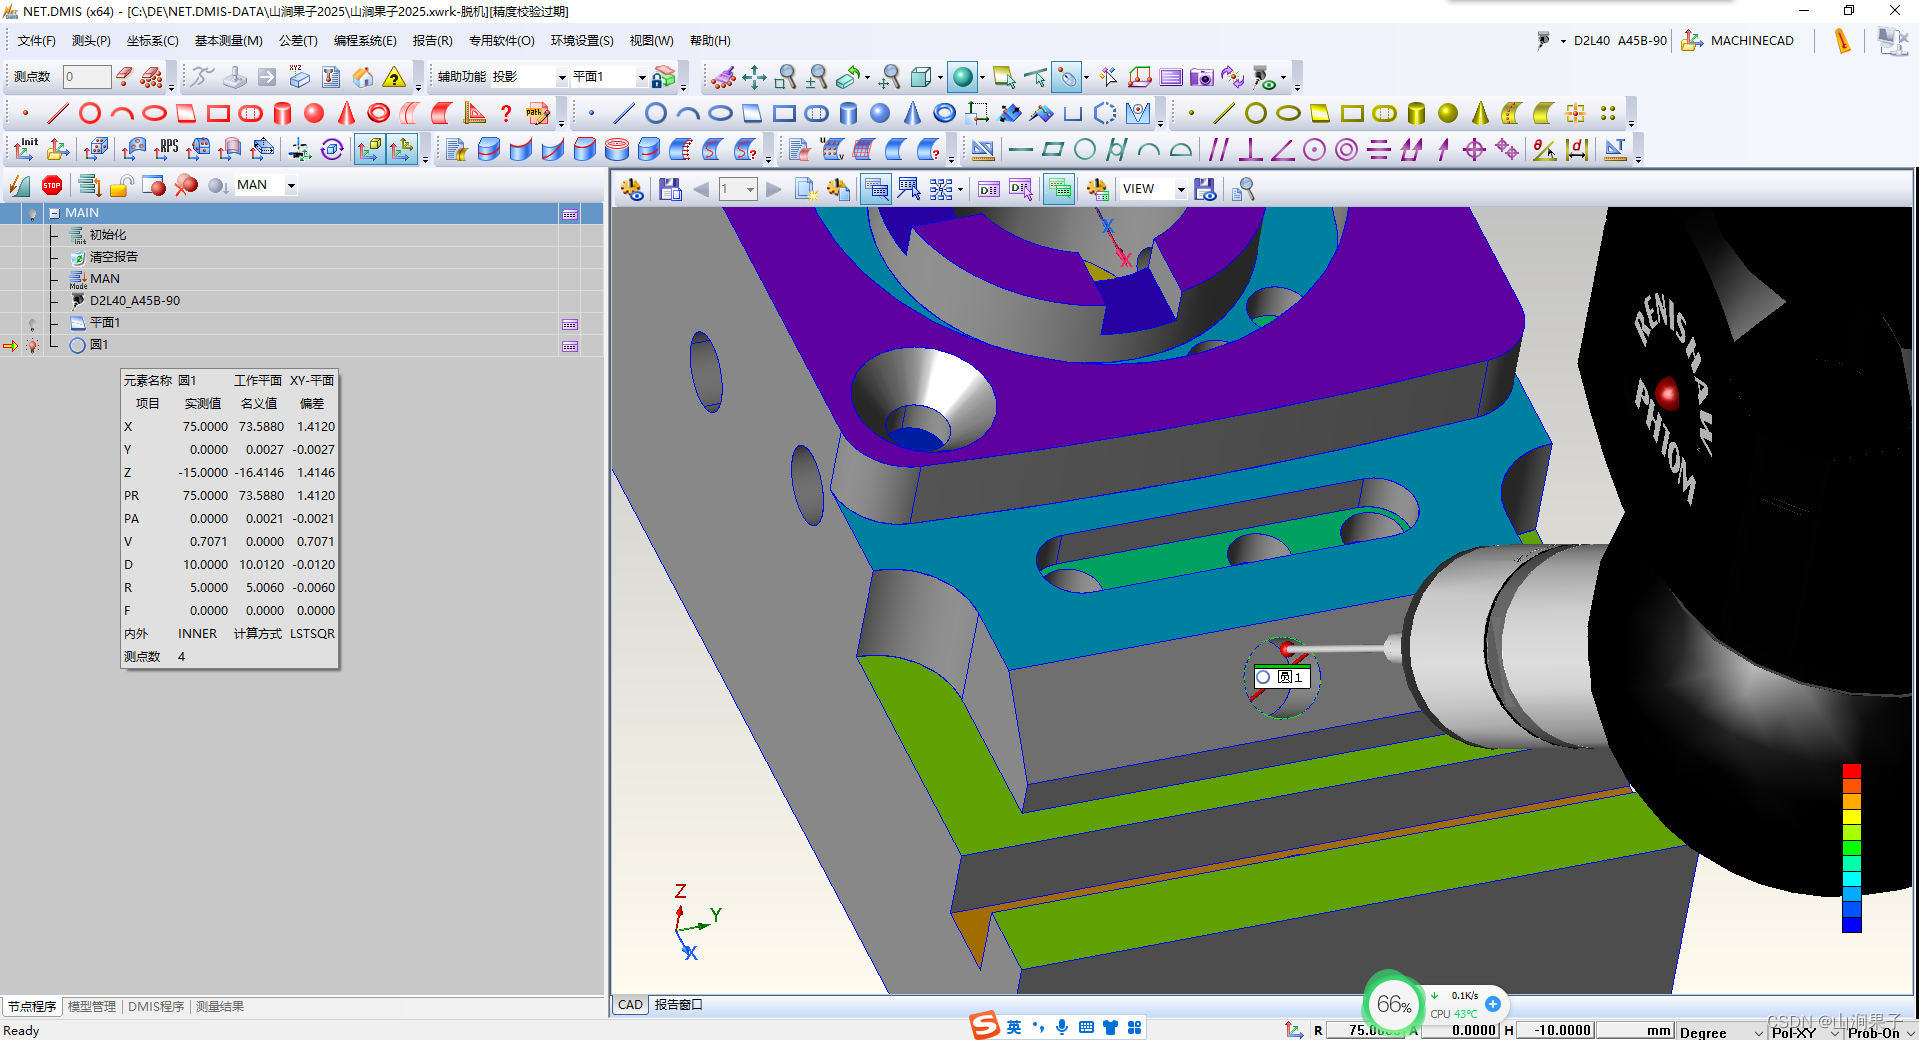Click the camera snapshot icon

point(1202,77)
